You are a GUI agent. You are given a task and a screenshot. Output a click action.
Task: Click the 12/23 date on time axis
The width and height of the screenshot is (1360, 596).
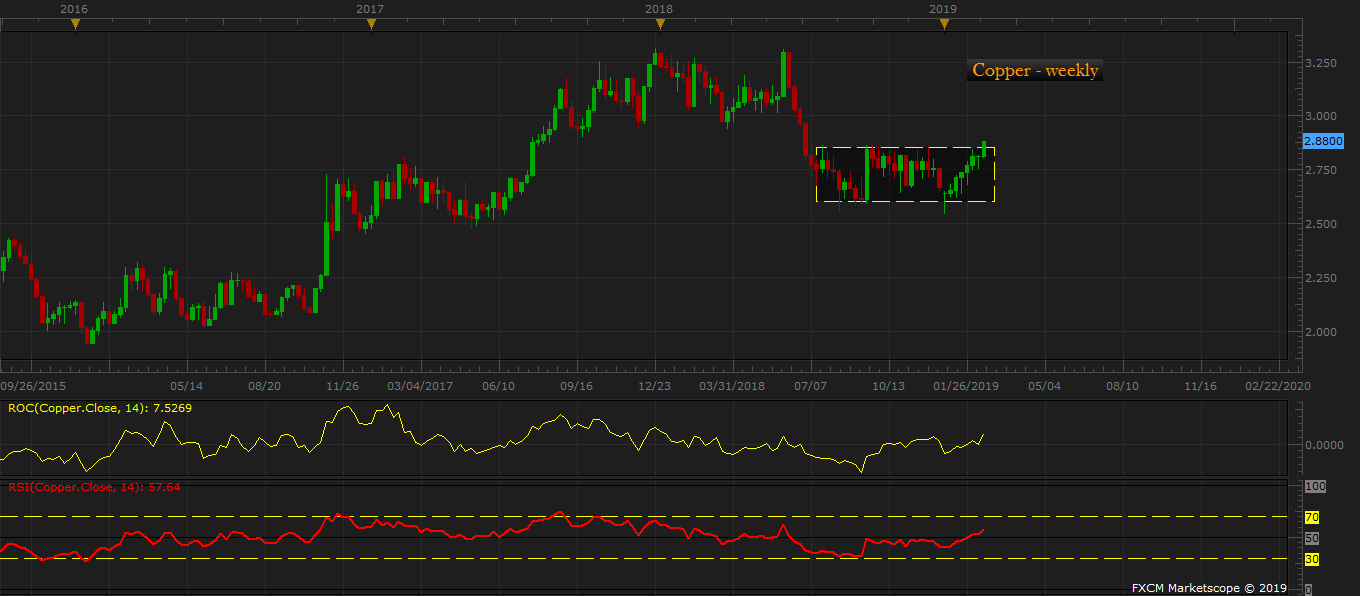[x=654, y=385]
